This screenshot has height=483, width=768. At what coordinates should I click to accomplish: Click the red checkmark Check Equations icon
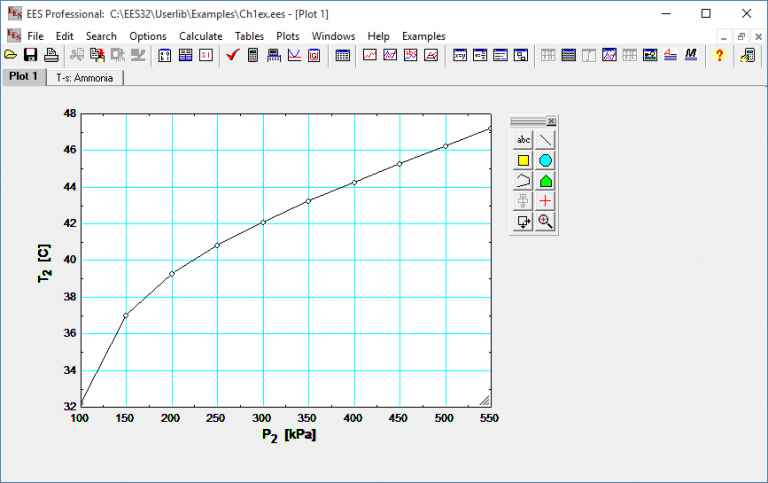click(232, 56)
